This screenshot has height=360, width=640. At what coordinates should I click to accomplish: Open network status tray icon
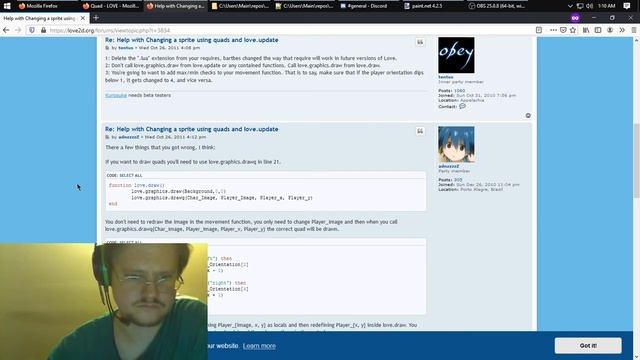(580, 6)
